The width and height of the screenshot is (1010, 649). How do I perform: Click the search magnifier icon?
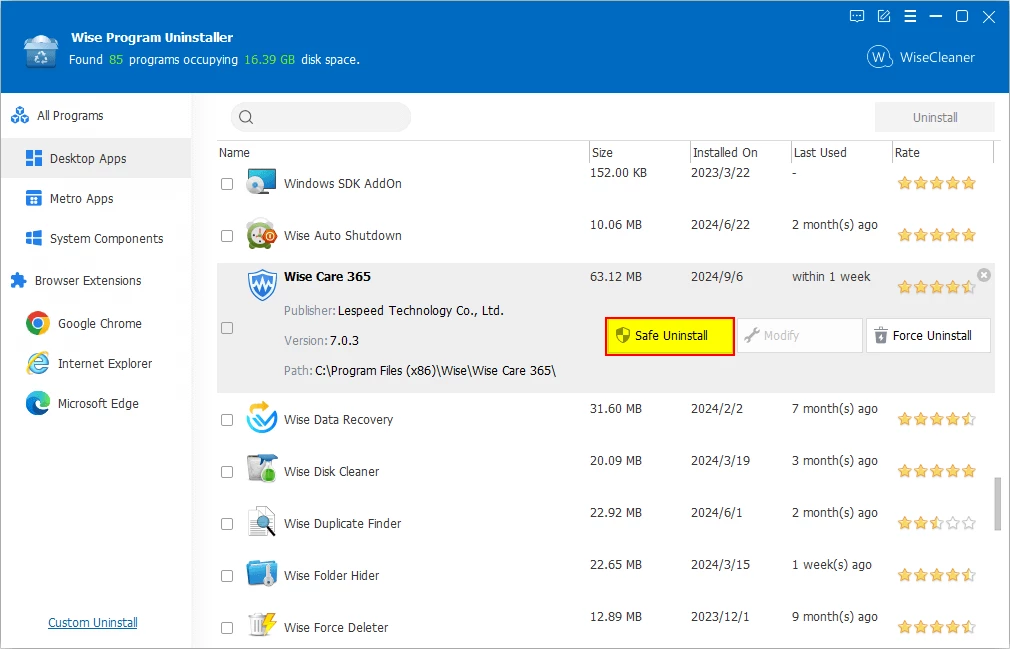coord(246,118)
